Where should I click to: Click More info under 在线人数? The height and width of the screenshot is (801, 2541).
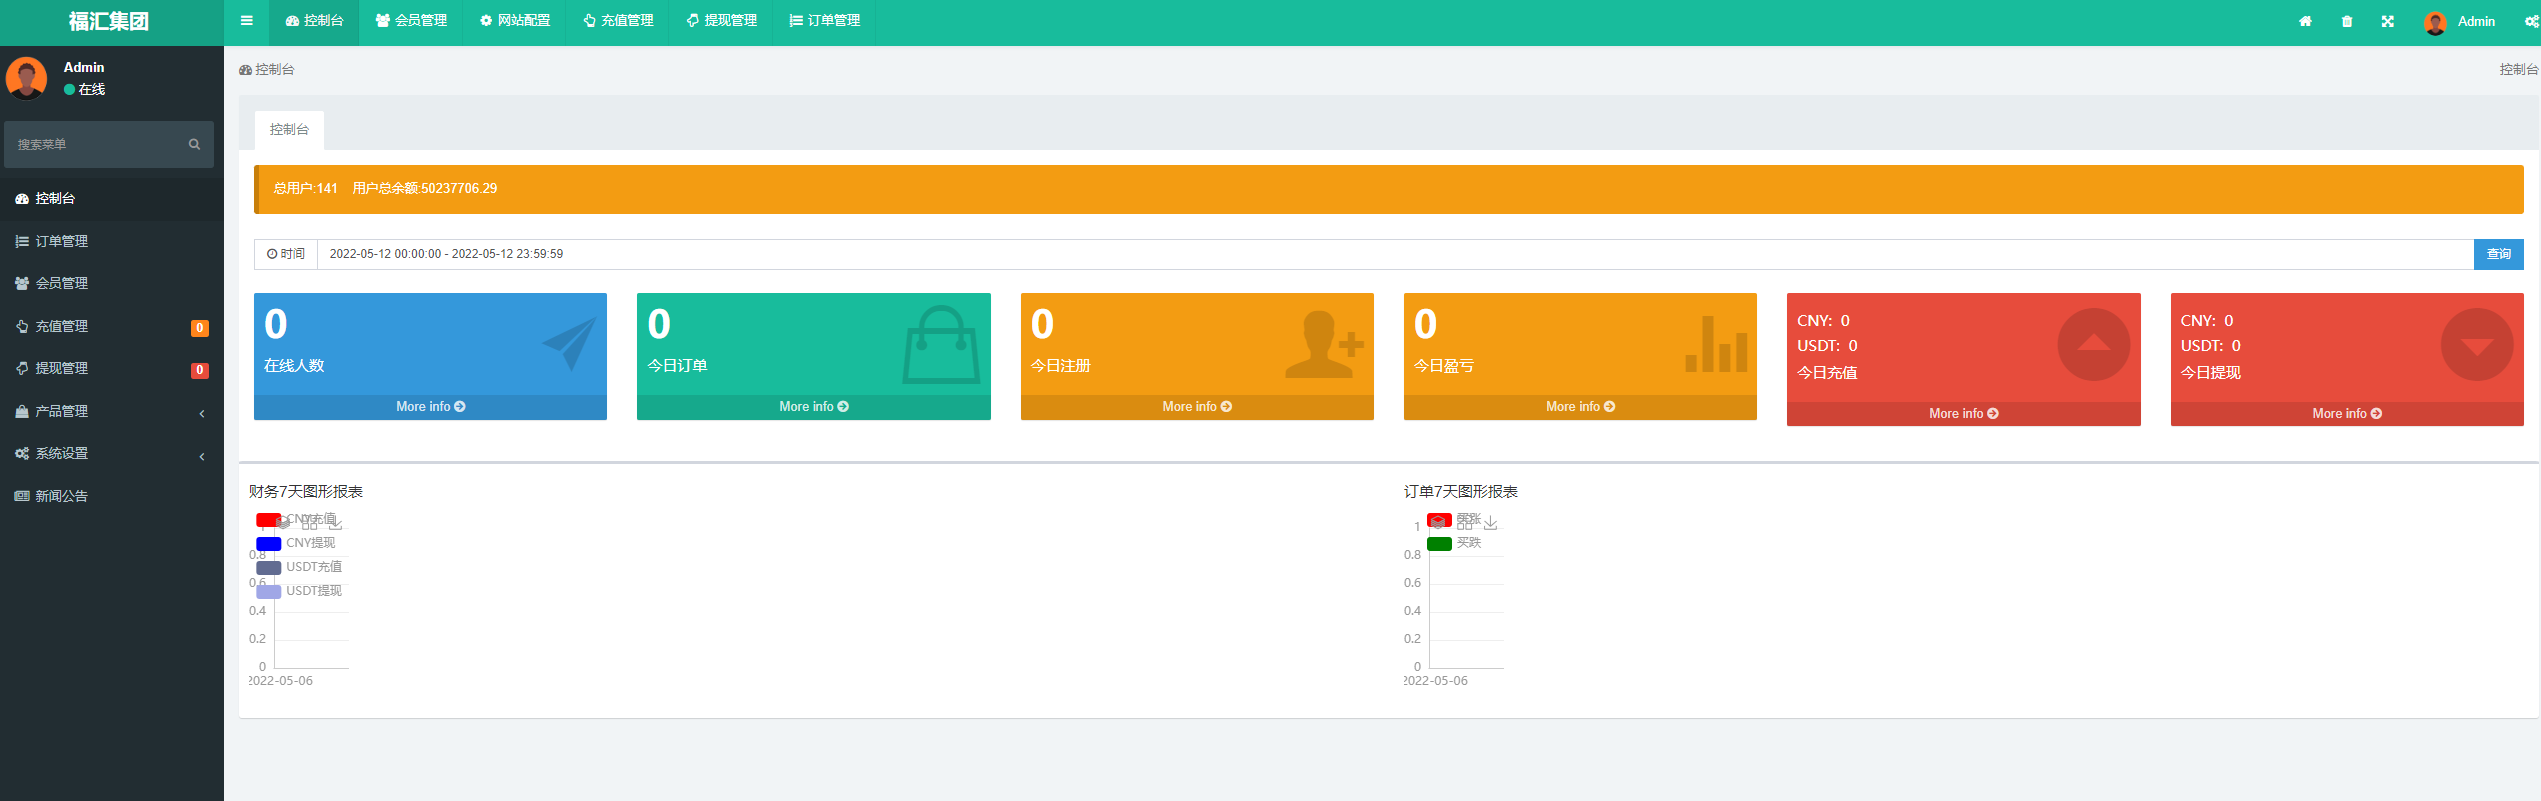pos(430,407)
